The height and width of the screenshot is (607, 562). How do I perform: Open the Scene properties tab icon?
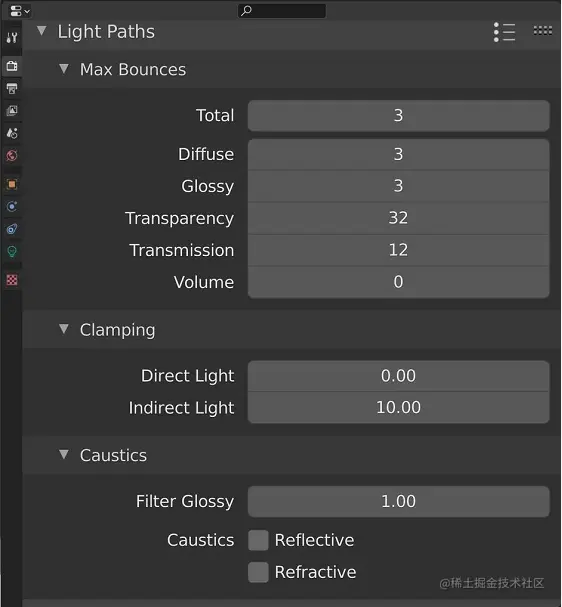[x=12, y=133]
